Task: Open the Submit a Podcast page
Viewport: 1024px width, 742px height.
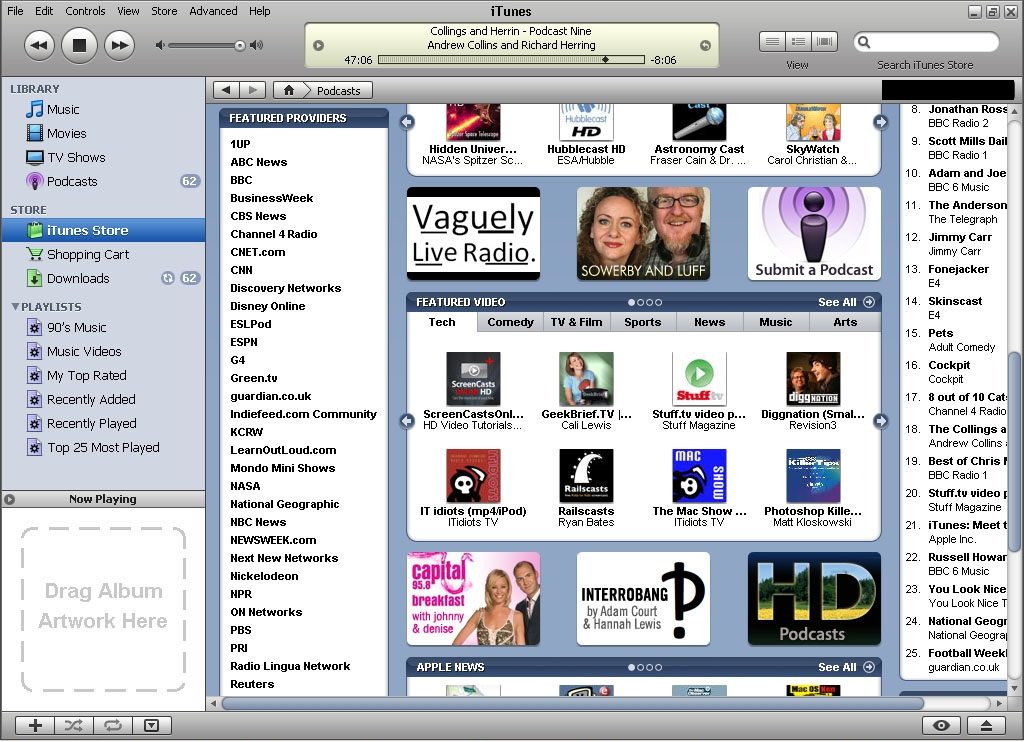Action: [x=813, y=233]
